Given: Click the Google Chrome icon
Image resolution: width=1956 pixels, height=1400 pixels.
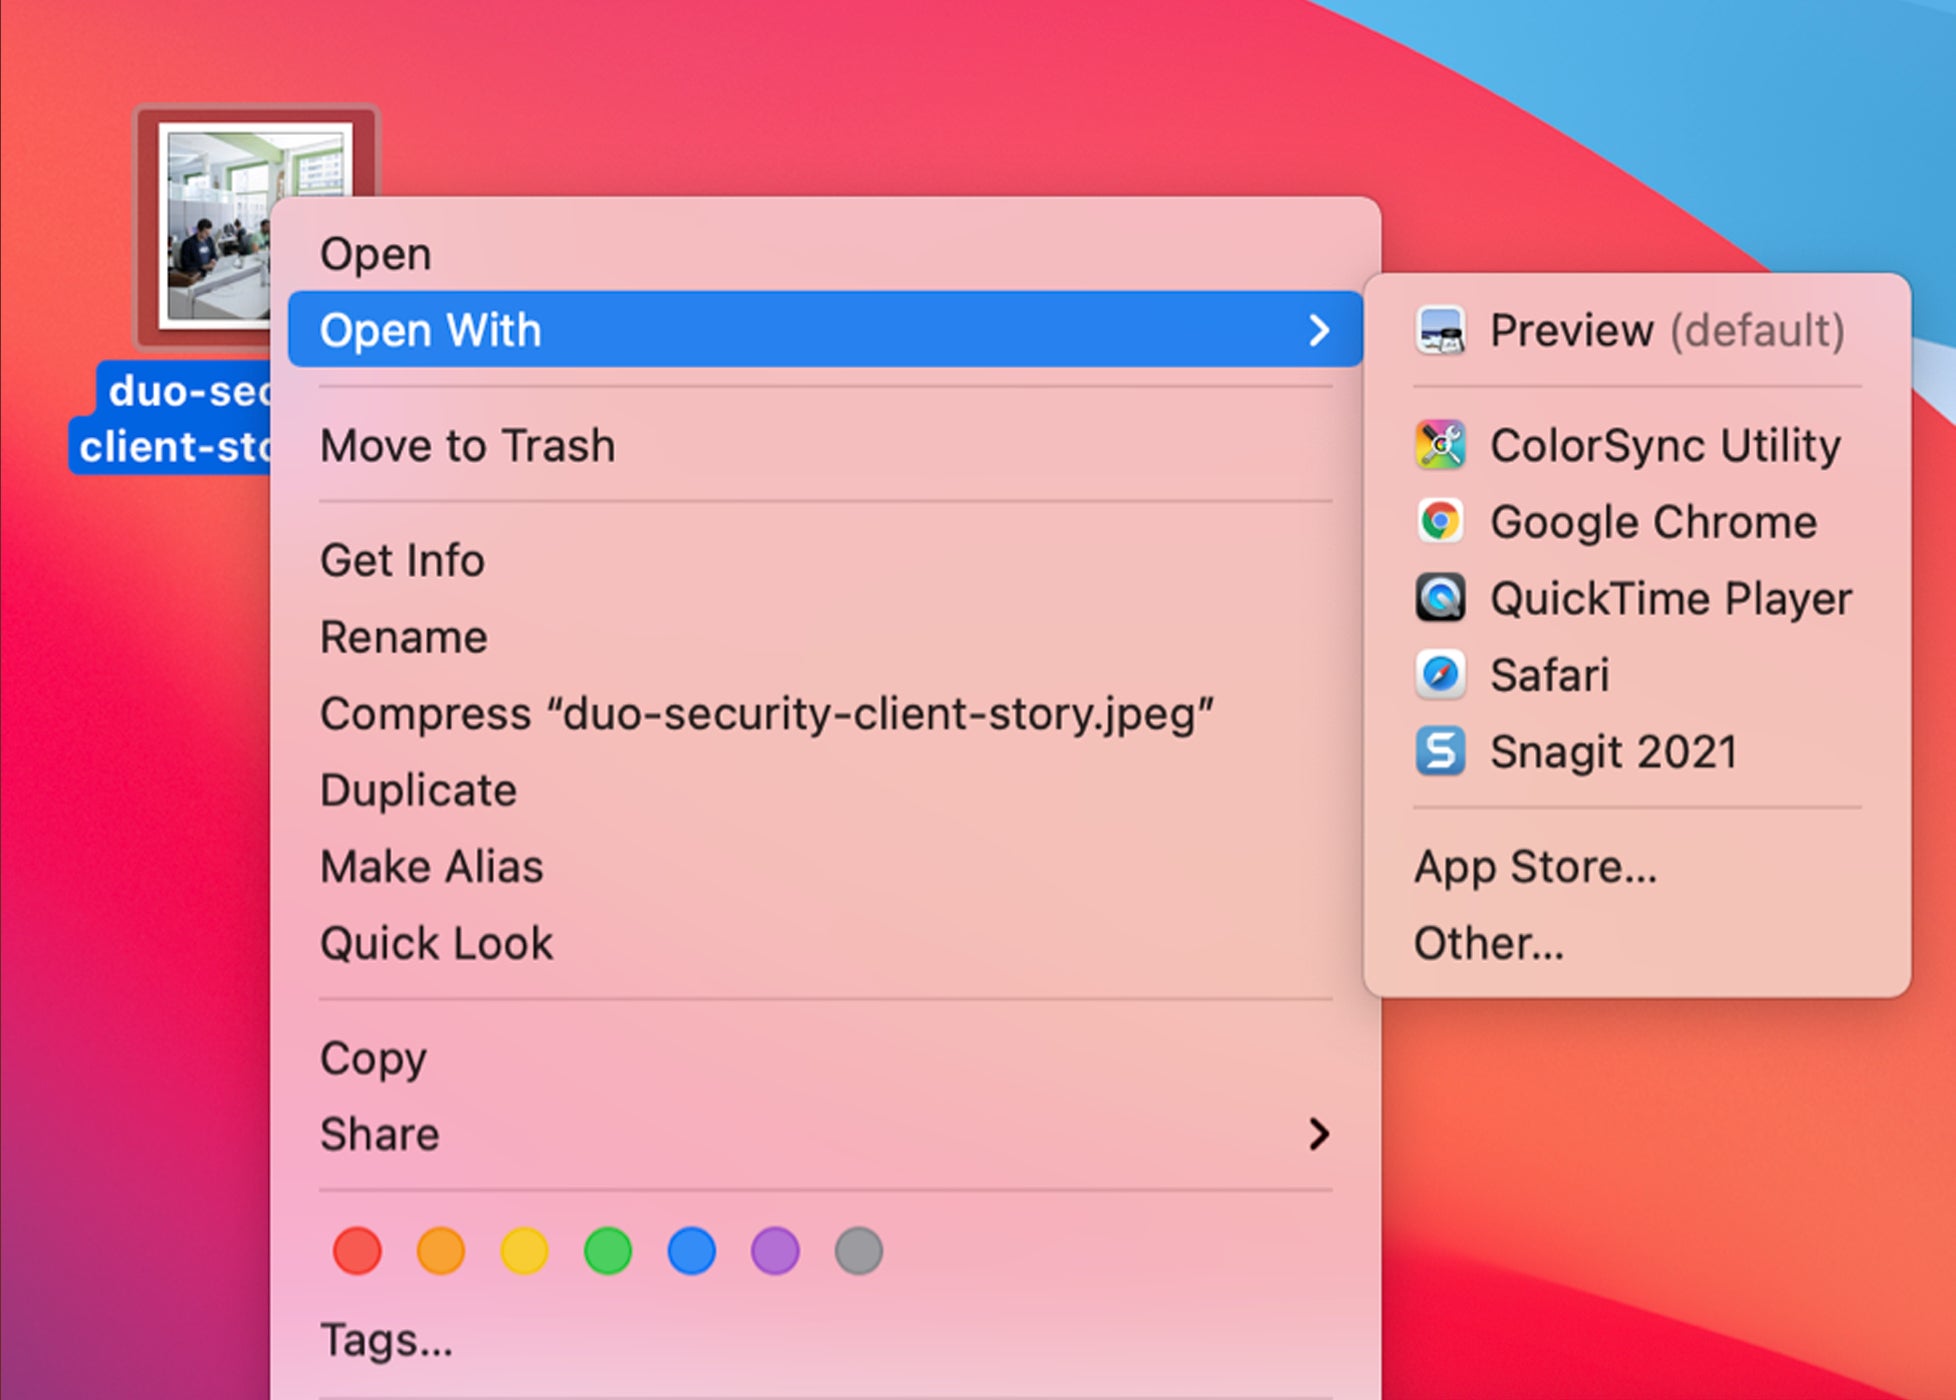Looking at the screenshot, I should coord(1440,521).
